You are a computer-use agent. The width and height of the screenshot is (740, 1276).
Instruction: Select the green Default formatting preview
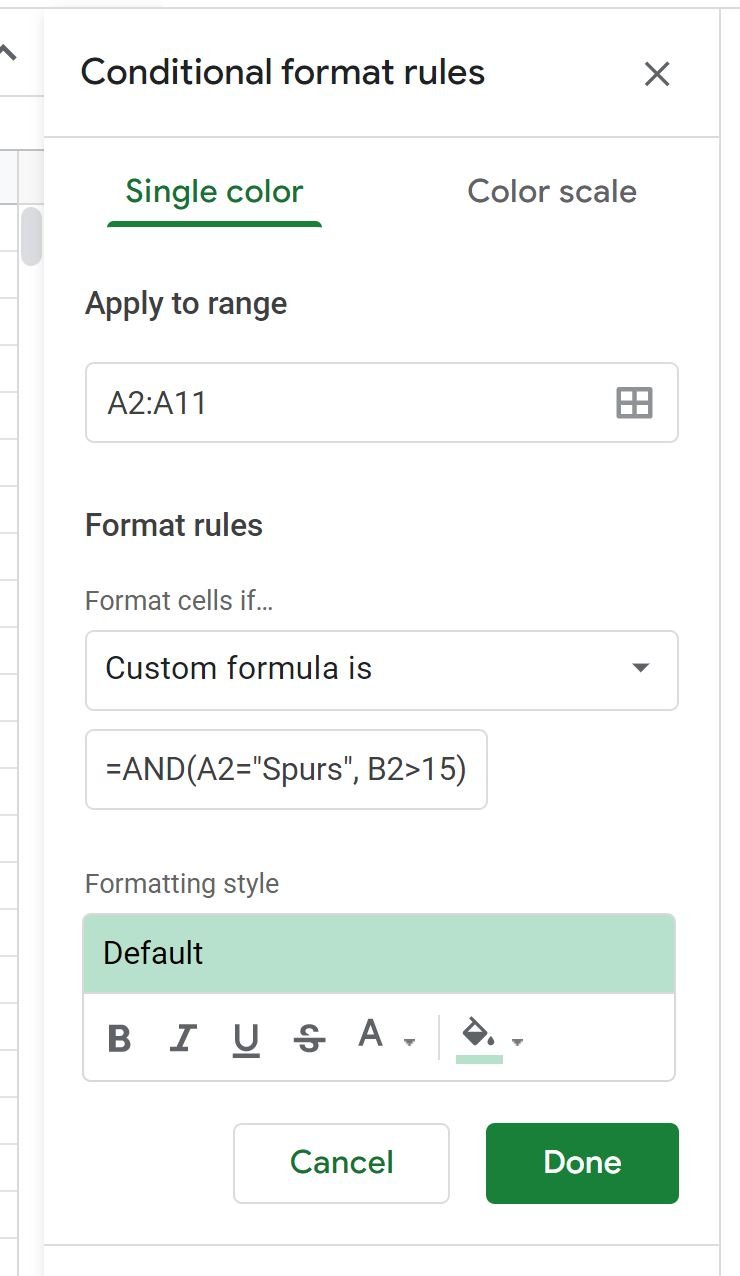tap(379, 954)
